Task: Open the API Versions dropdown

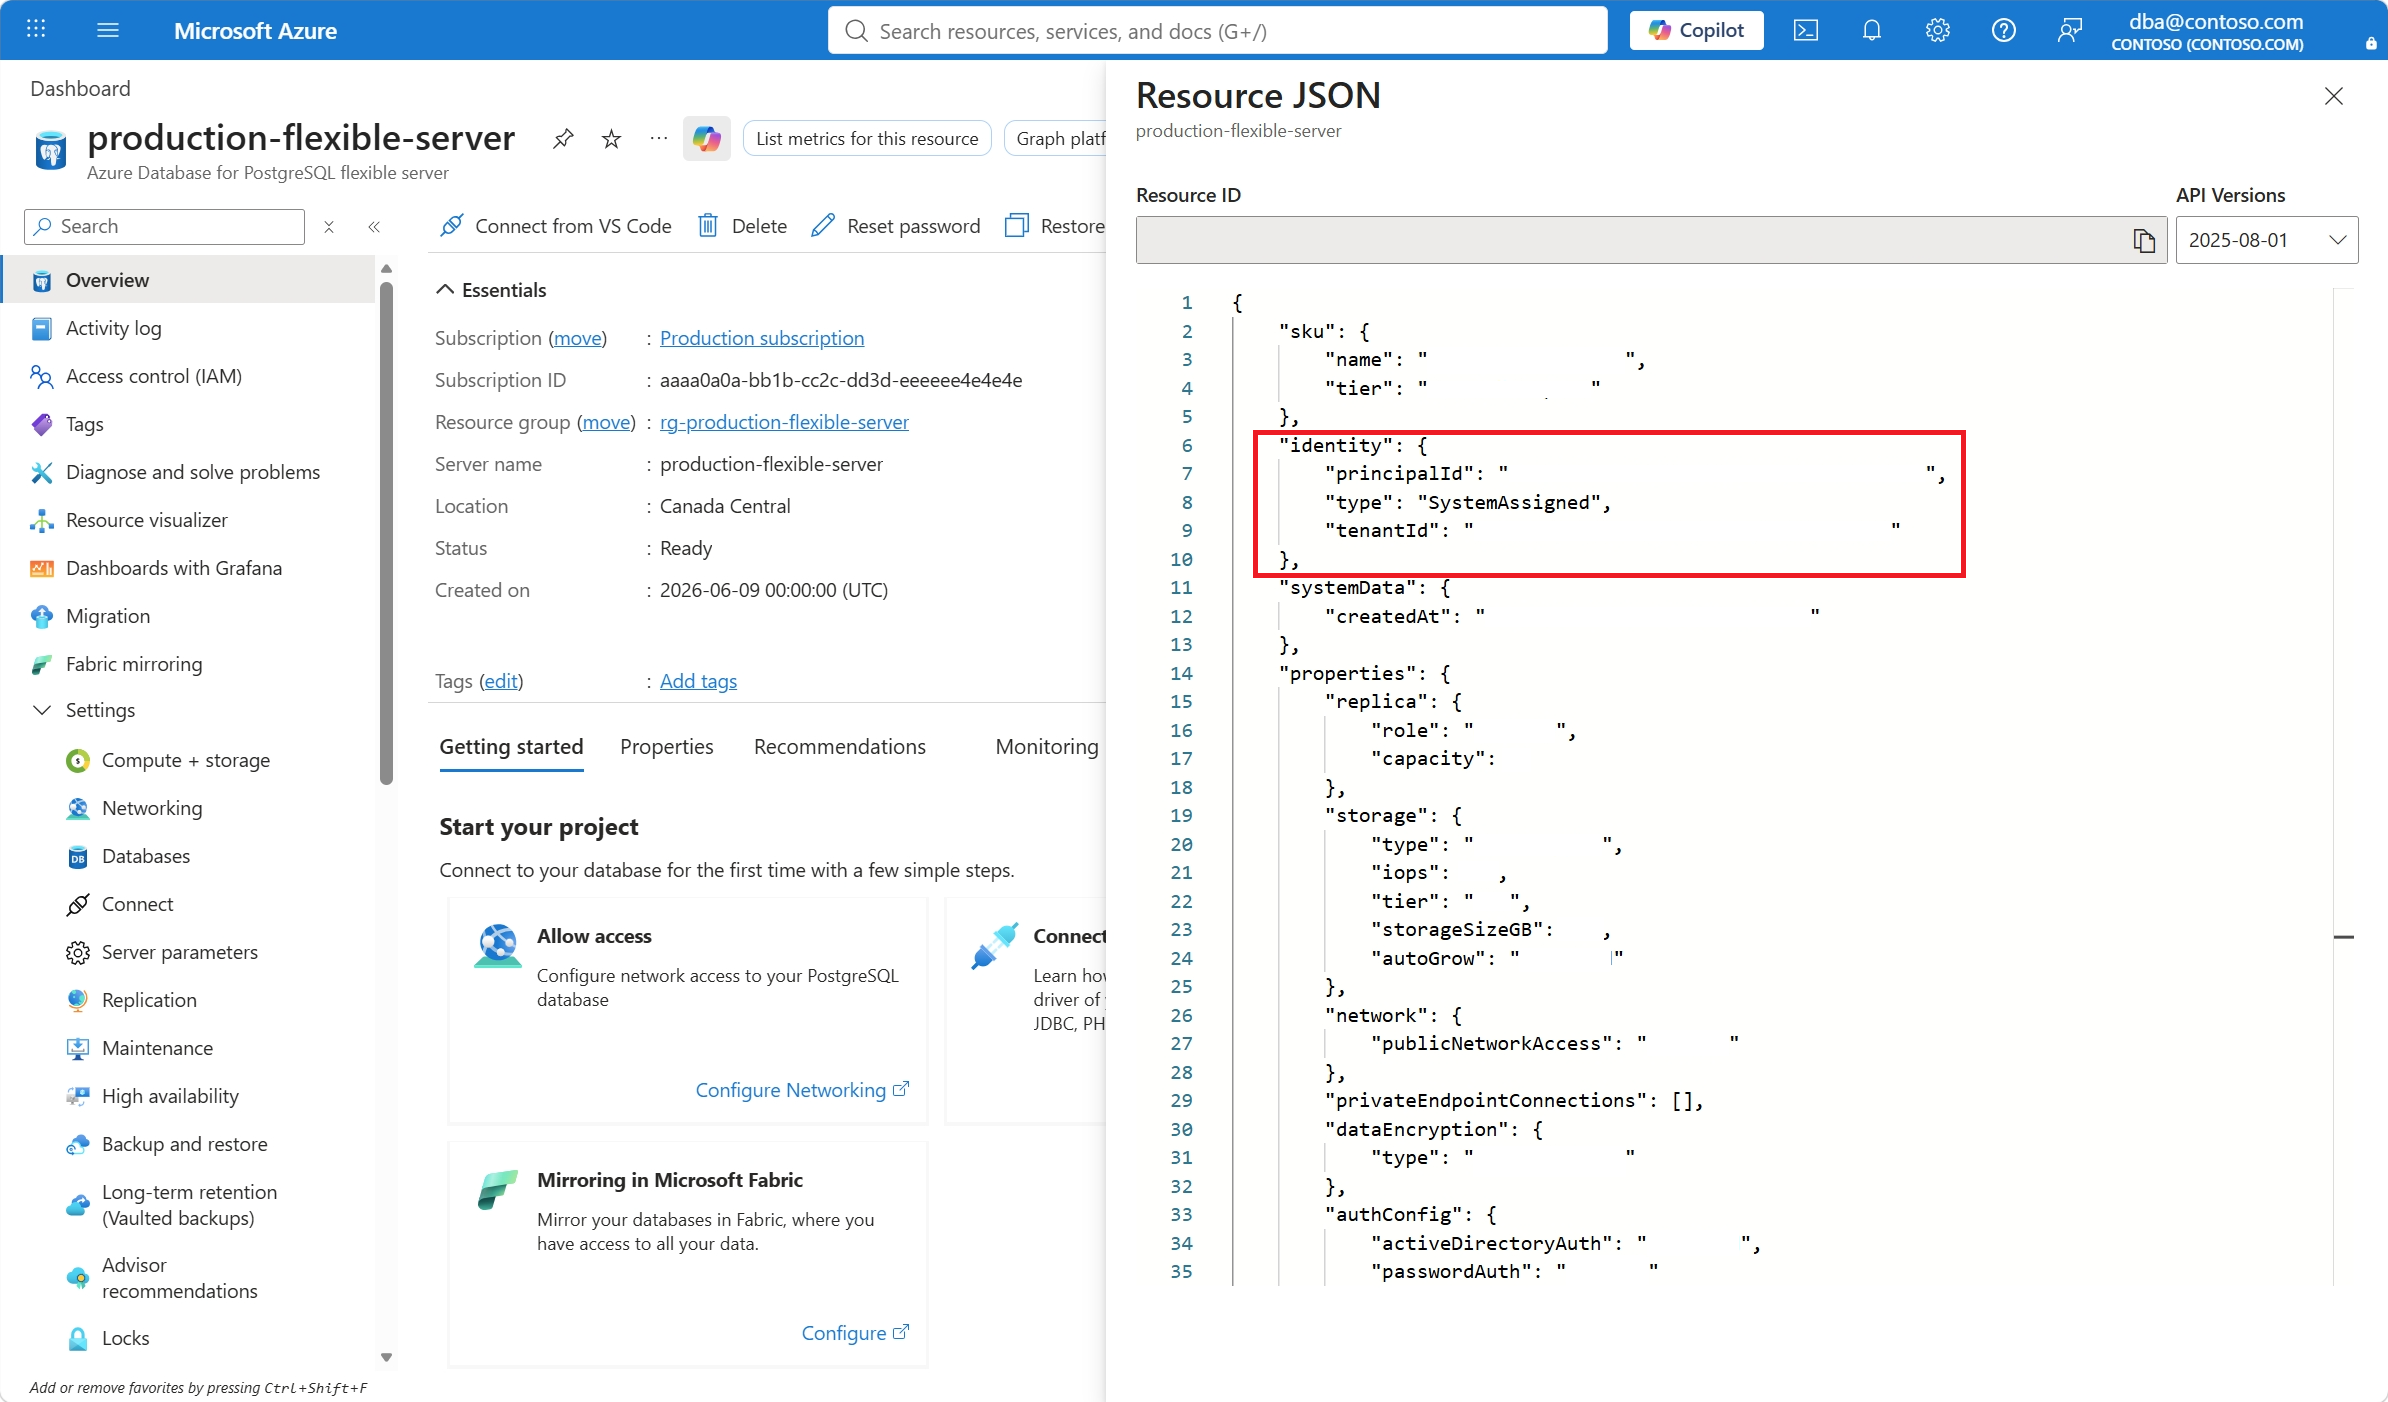Action: [2267, 240]
